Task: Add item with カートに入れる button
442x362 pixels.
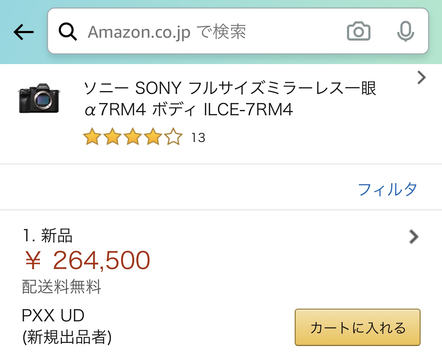Action: tap(358, 327)
